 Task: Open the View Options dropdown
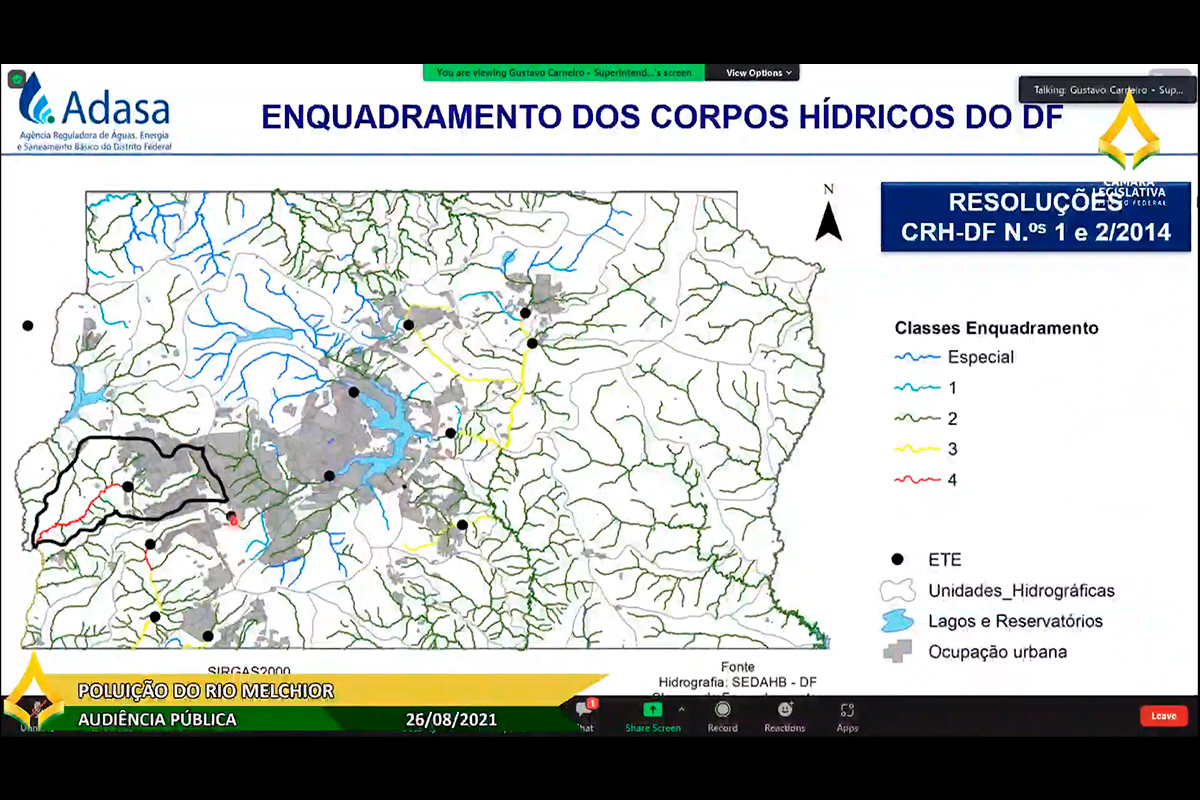pos(758,73)
